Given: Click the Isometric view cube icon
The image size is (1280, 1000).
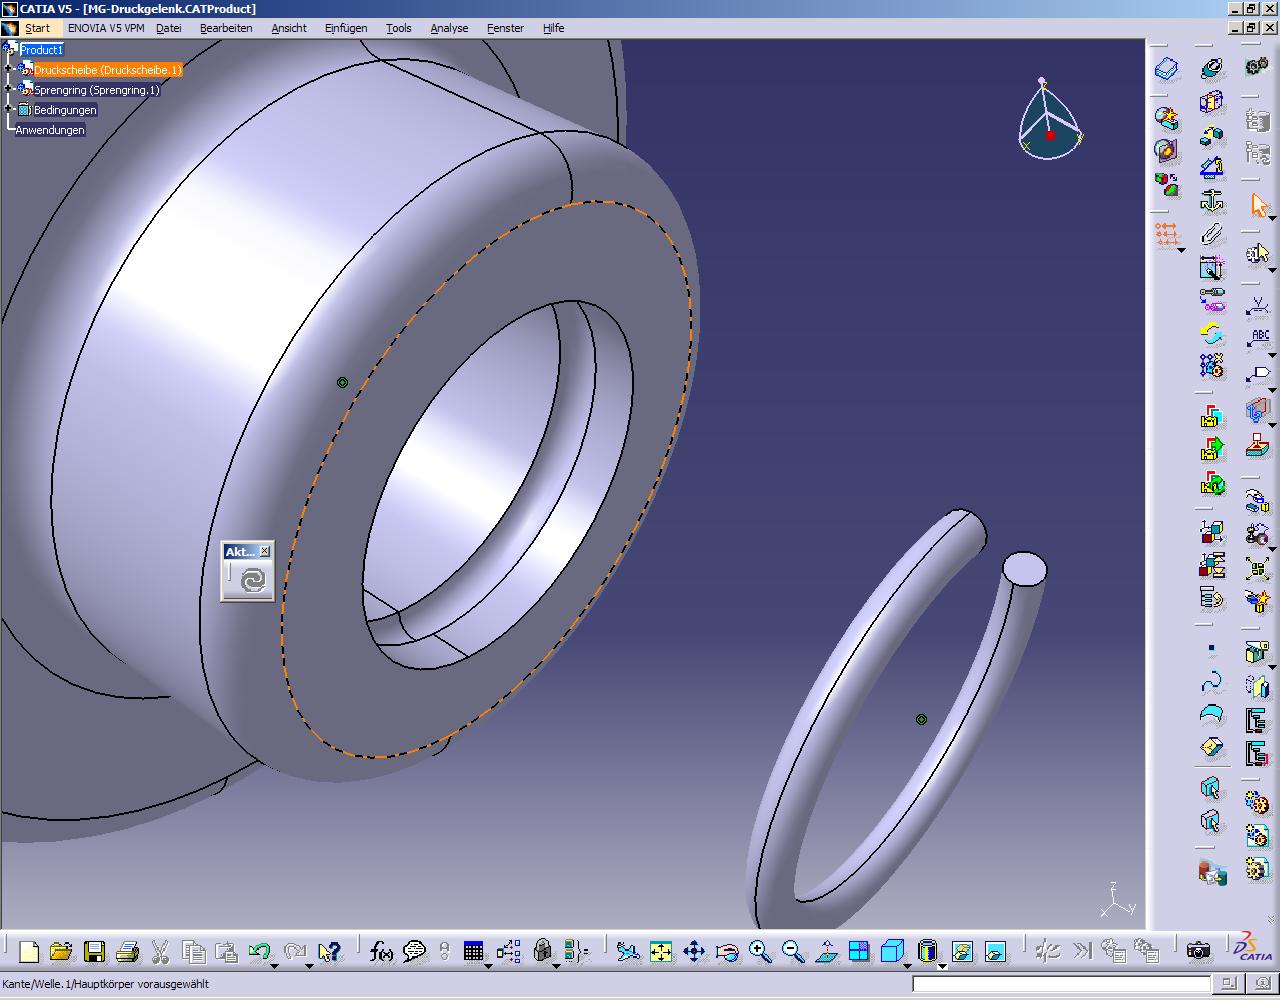Looking at the screenshot, I should coord(892,951).
